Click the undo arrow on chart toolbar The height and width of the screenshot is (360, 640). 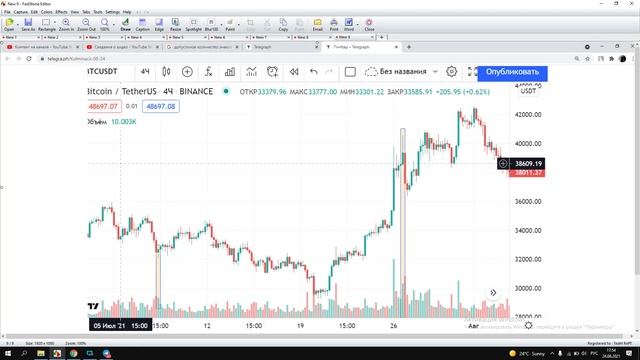[313, 72]
